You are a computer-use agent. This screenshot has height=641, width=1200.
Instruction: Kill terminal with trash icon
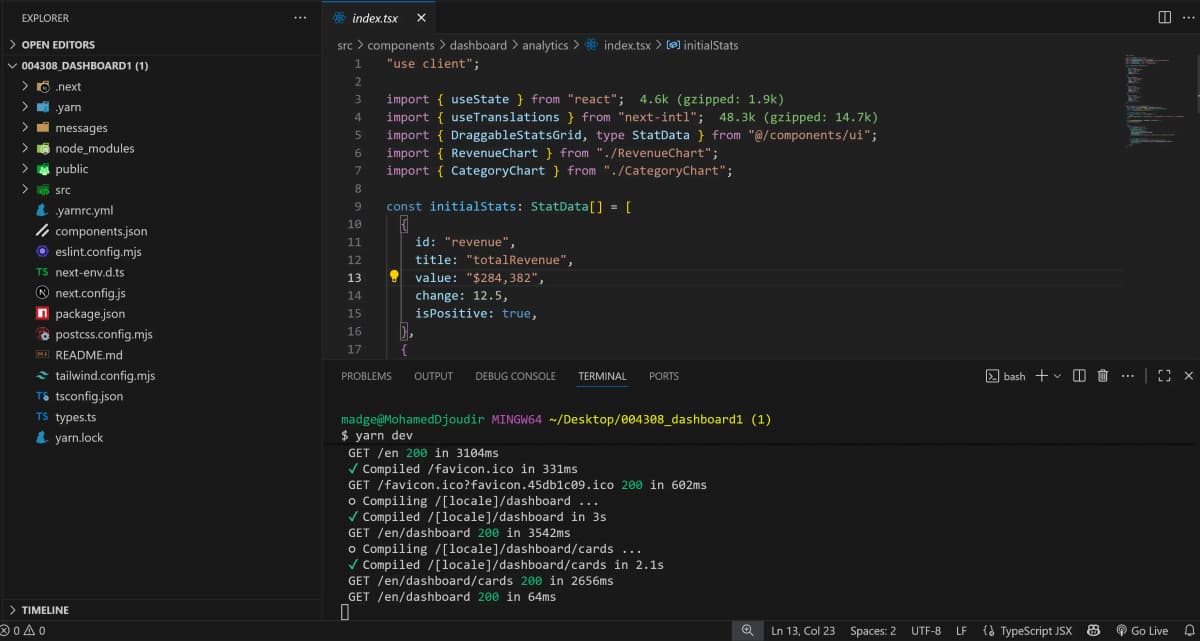[x=1103, y=376]
